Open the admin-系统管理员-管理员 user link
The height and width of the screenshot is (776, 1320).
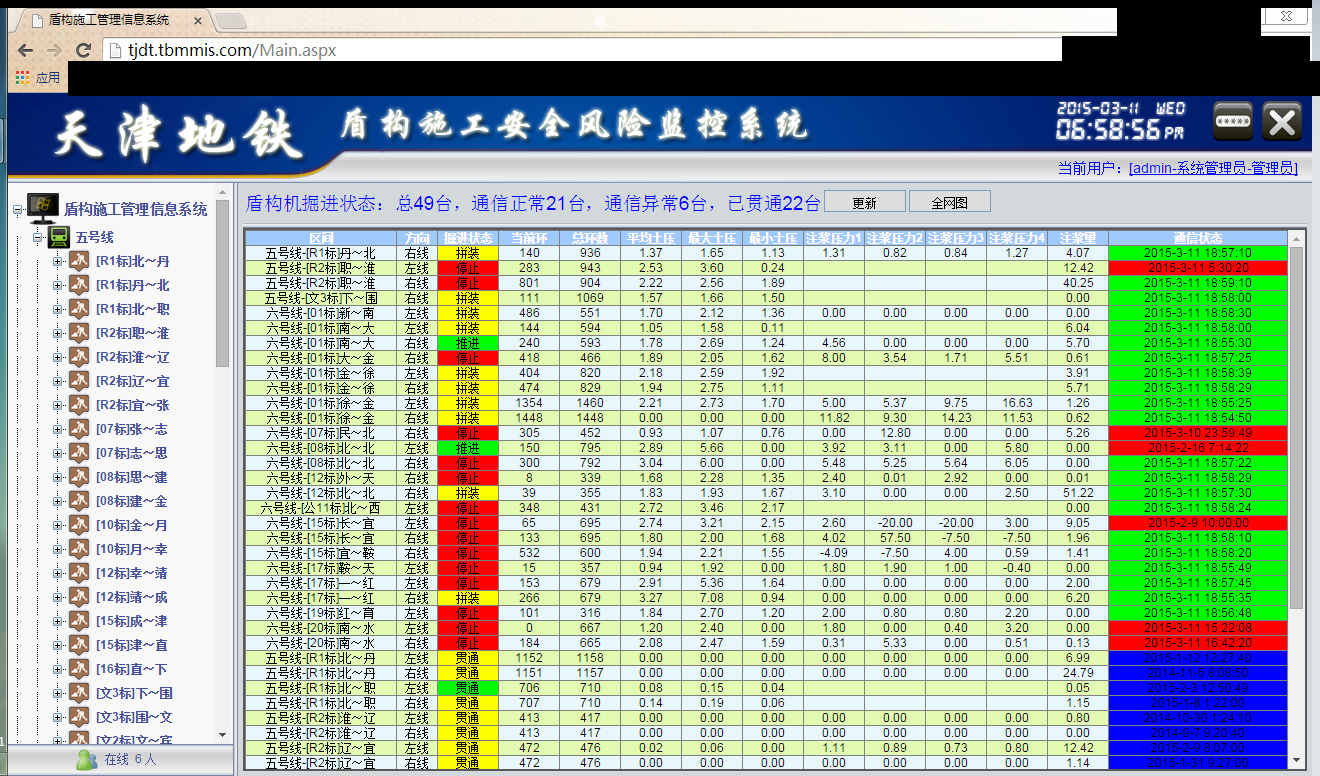(x=1213, y=169)
